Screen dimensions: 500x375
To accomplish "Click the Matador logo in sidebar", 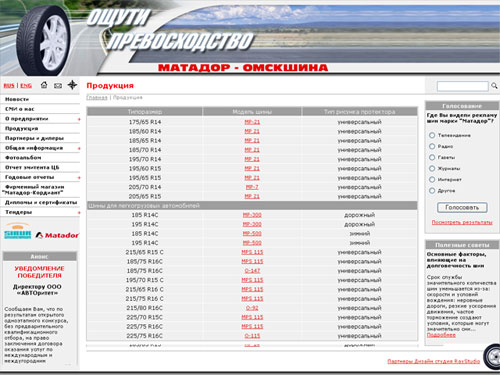I will click(57, 235).
